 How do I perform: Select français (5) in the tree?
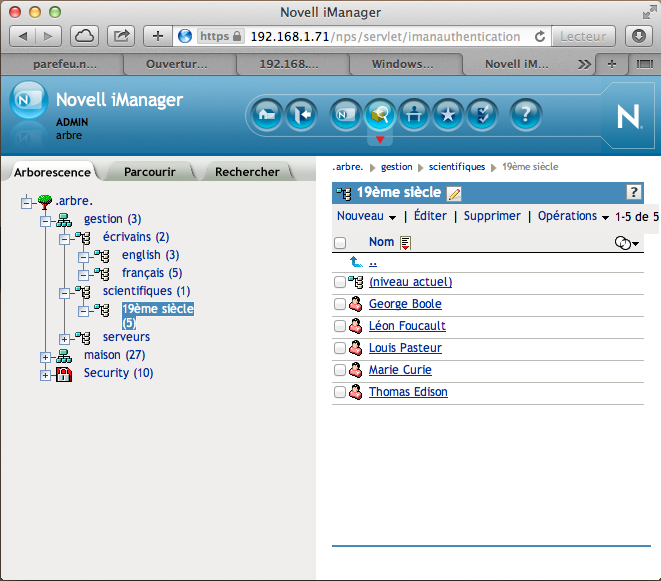tap(152, 273)
